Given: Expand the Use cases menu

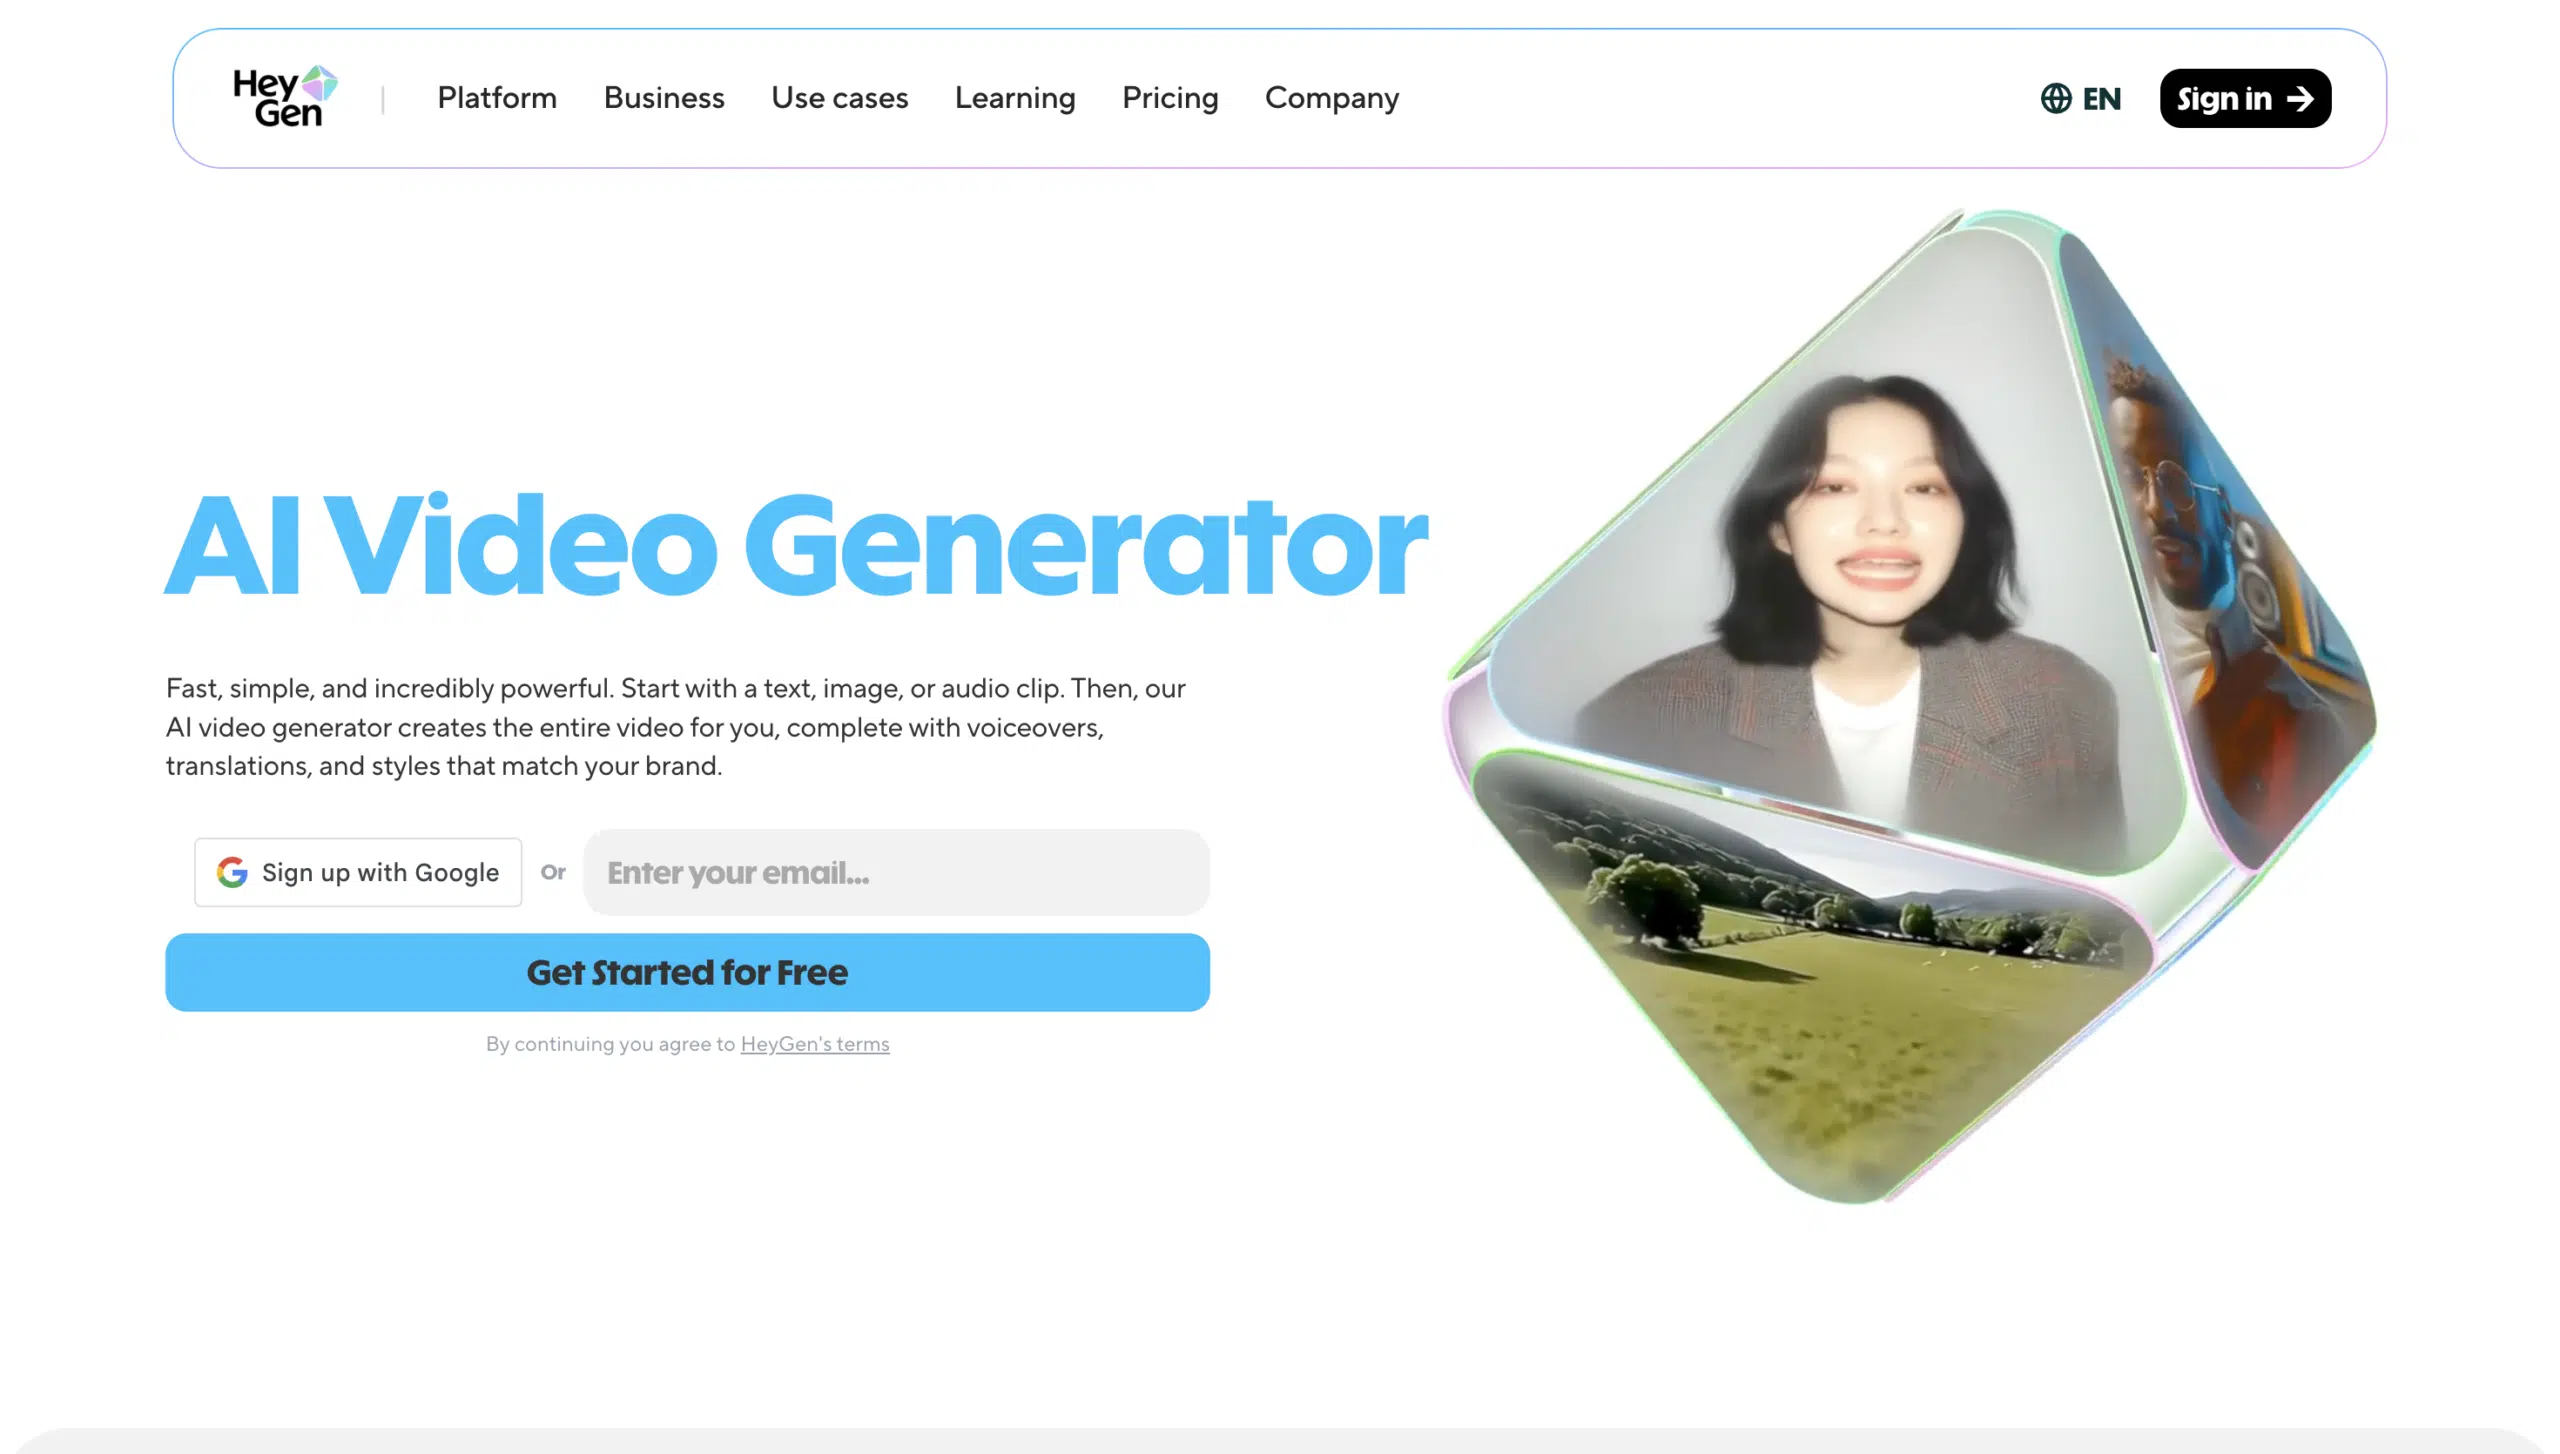Looking at the screenshot, I should (x=839, y=97).
